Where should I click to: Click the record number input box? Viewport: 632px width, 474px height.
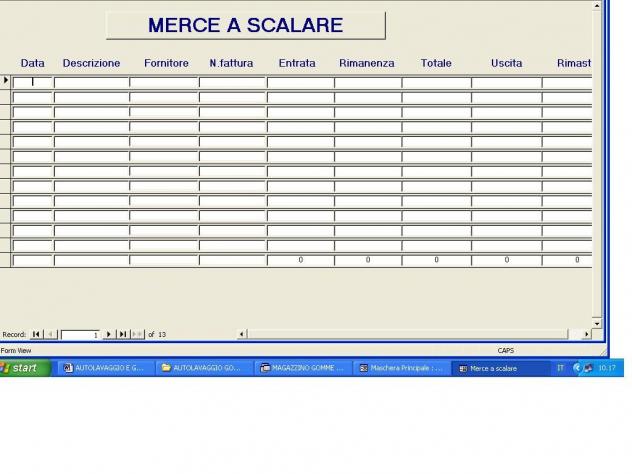pyautogui.click(x=80, y=335)
